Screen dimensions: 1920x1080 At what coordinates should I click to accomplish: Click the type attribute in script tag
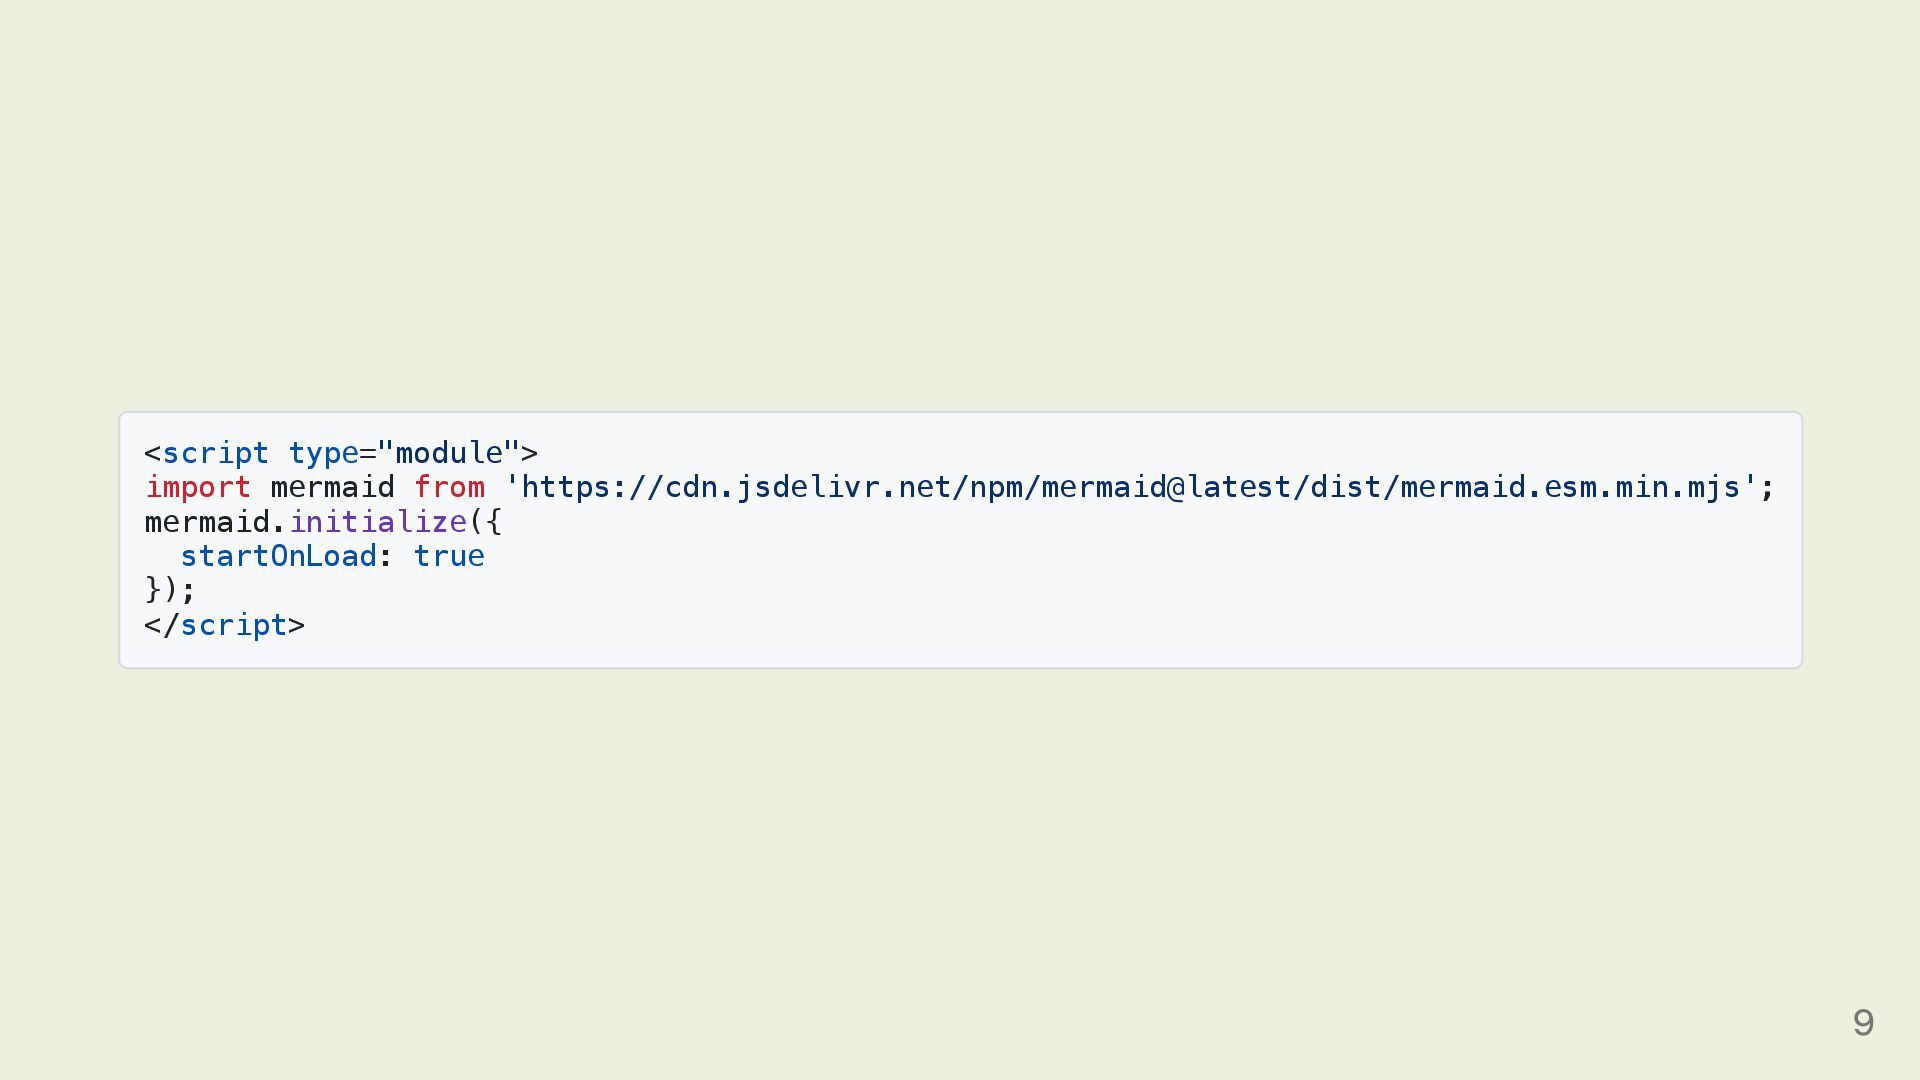pyautogui.click(x=323, y=454)
